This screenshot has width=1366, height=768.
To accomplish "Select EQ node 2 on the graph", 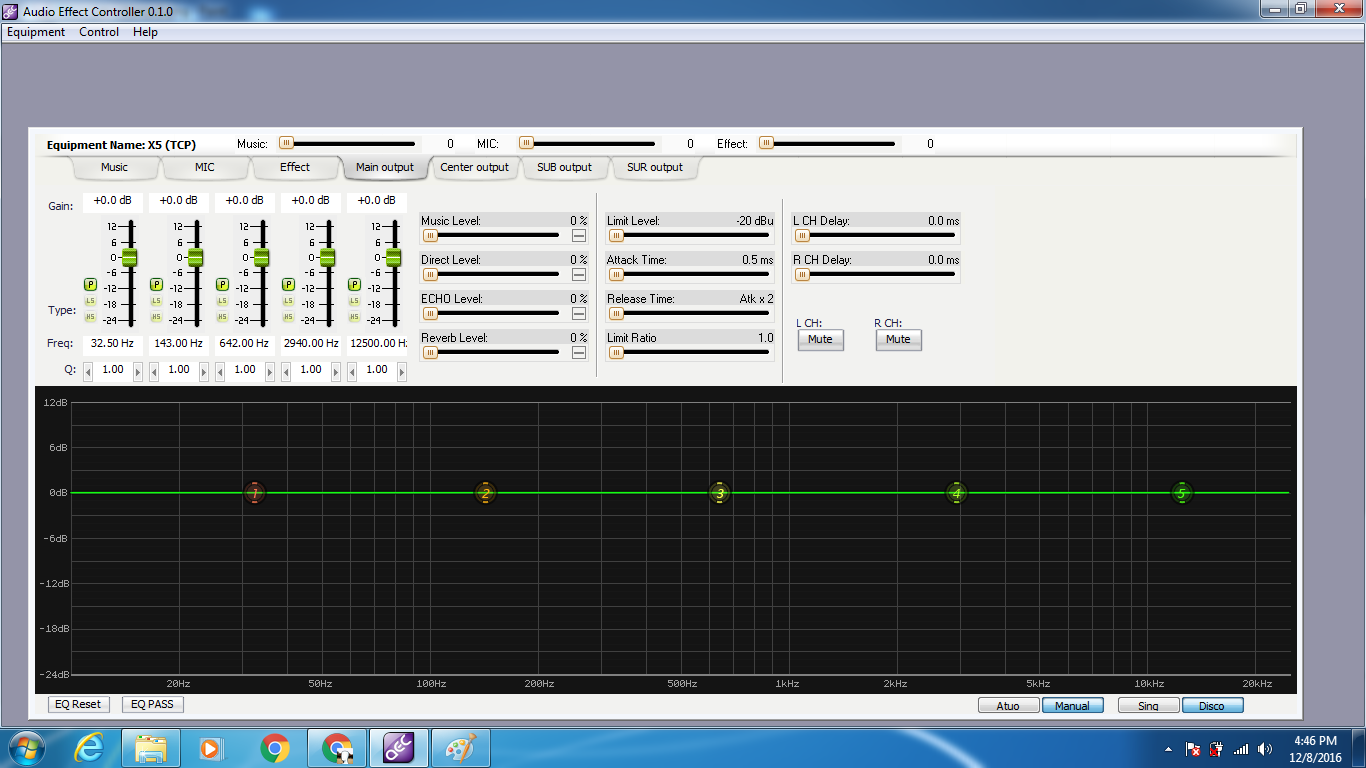I will coord(485,493).
